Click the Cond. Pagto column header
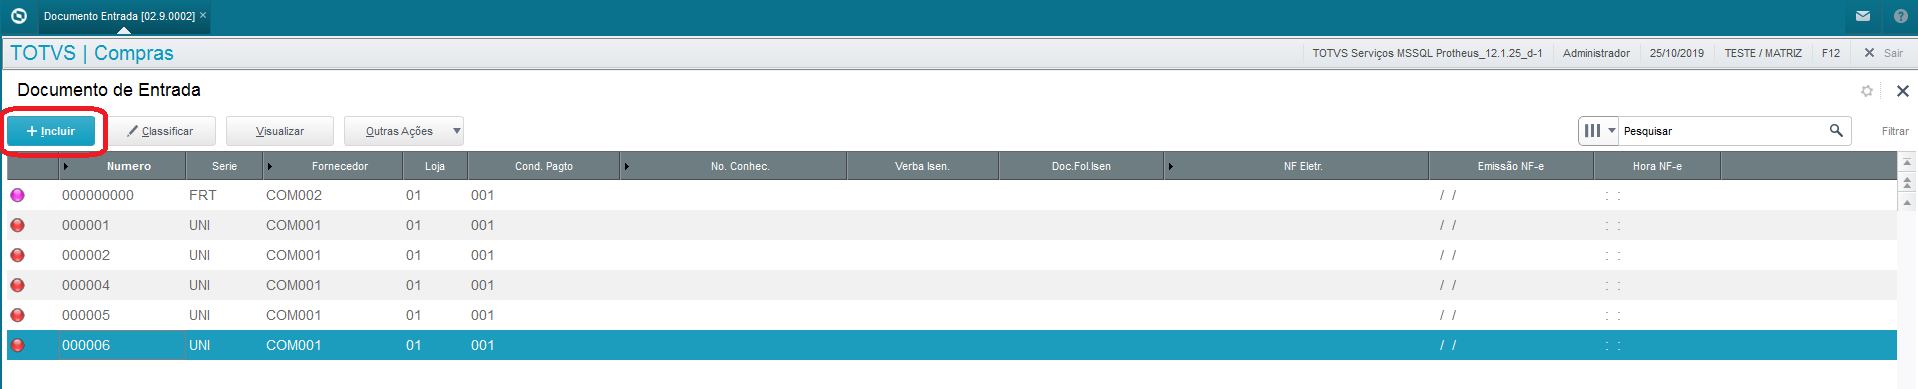 click(544, 166)
